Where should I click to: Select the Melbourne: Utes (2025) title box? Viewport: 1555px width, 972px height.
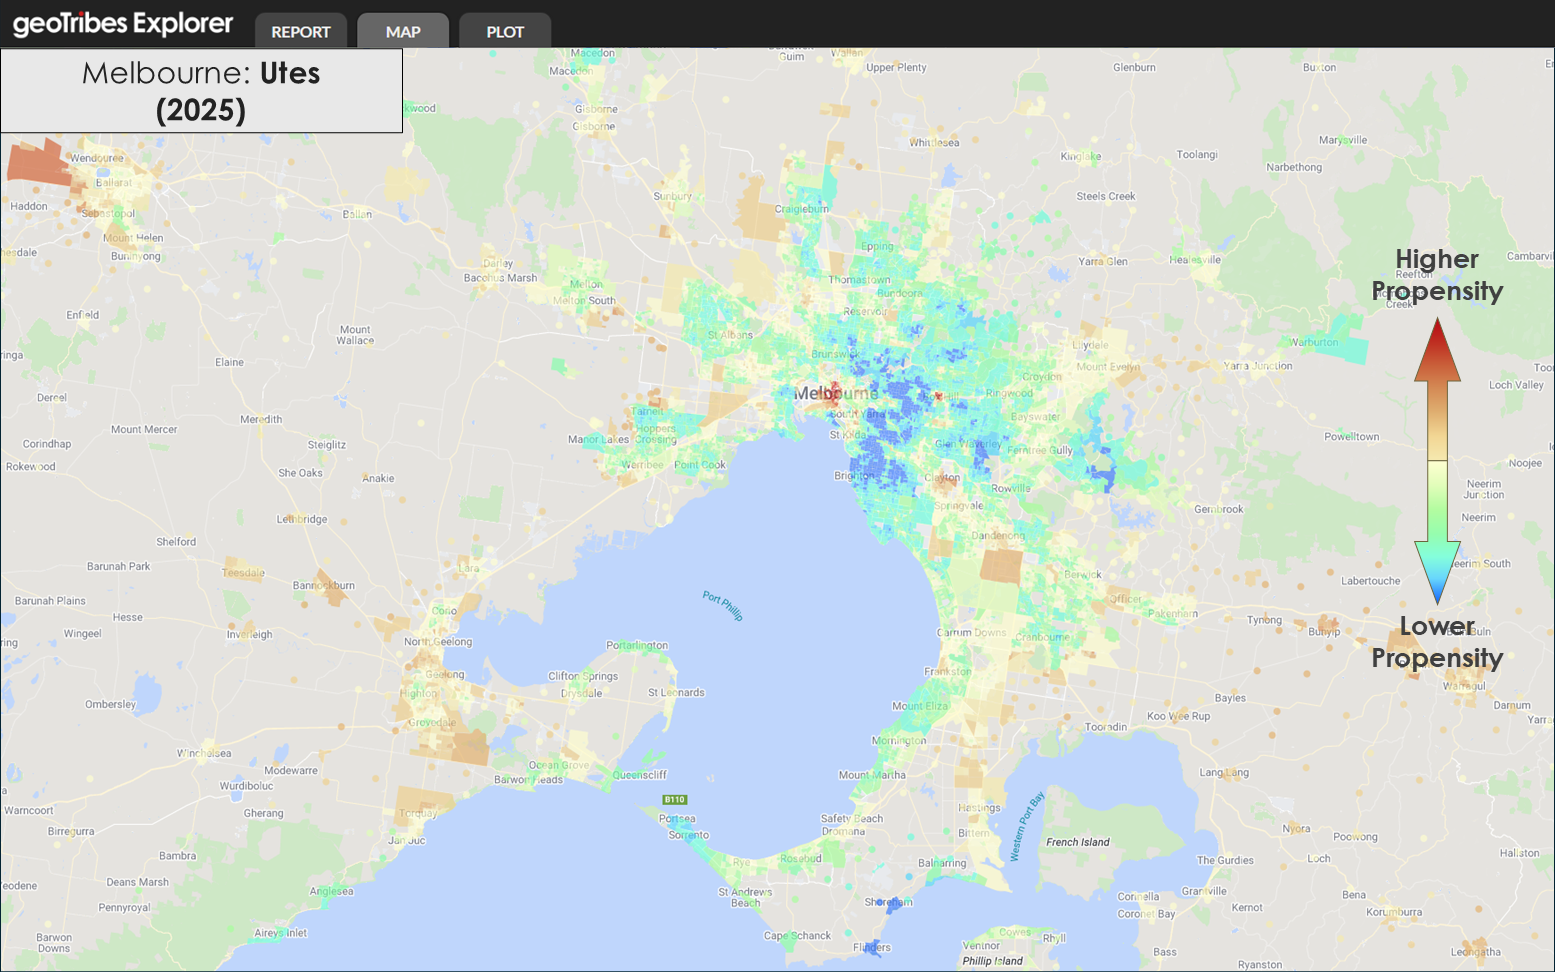click(x=201, y=91)
